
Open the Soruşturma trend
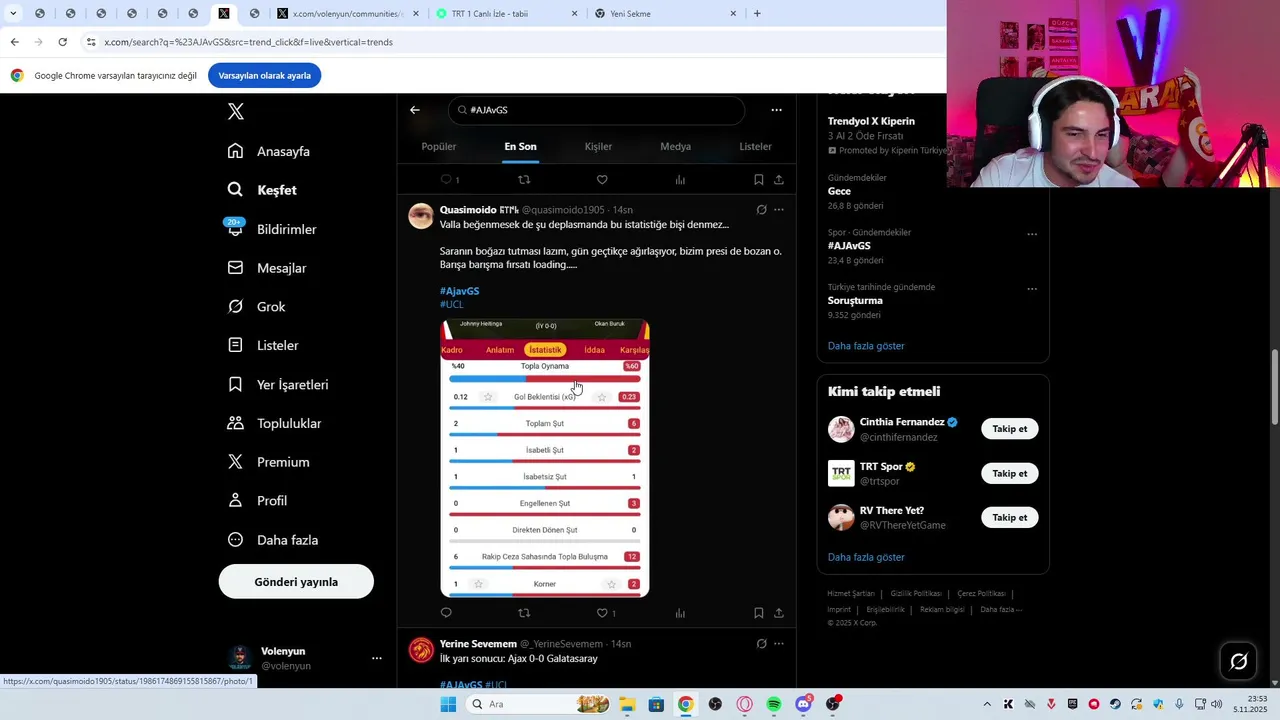click(855, 301)
